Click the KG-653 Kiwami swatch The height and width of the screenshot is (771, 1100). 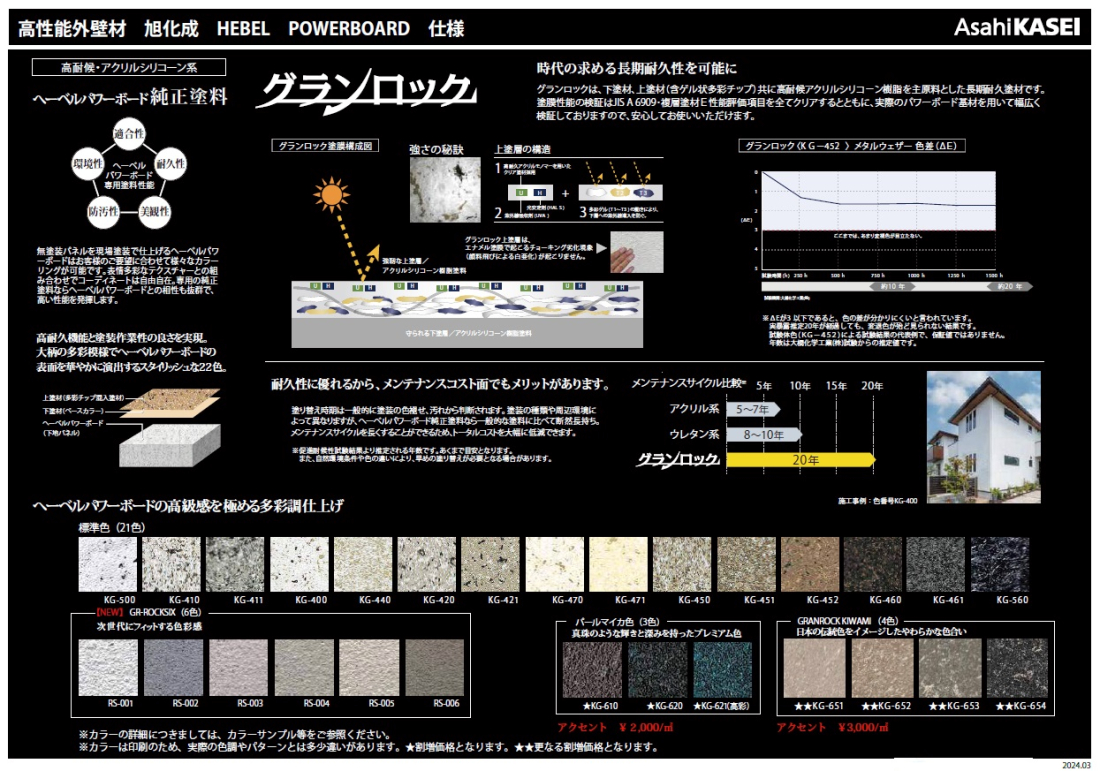pyautogui.click(x=950, y=669)
